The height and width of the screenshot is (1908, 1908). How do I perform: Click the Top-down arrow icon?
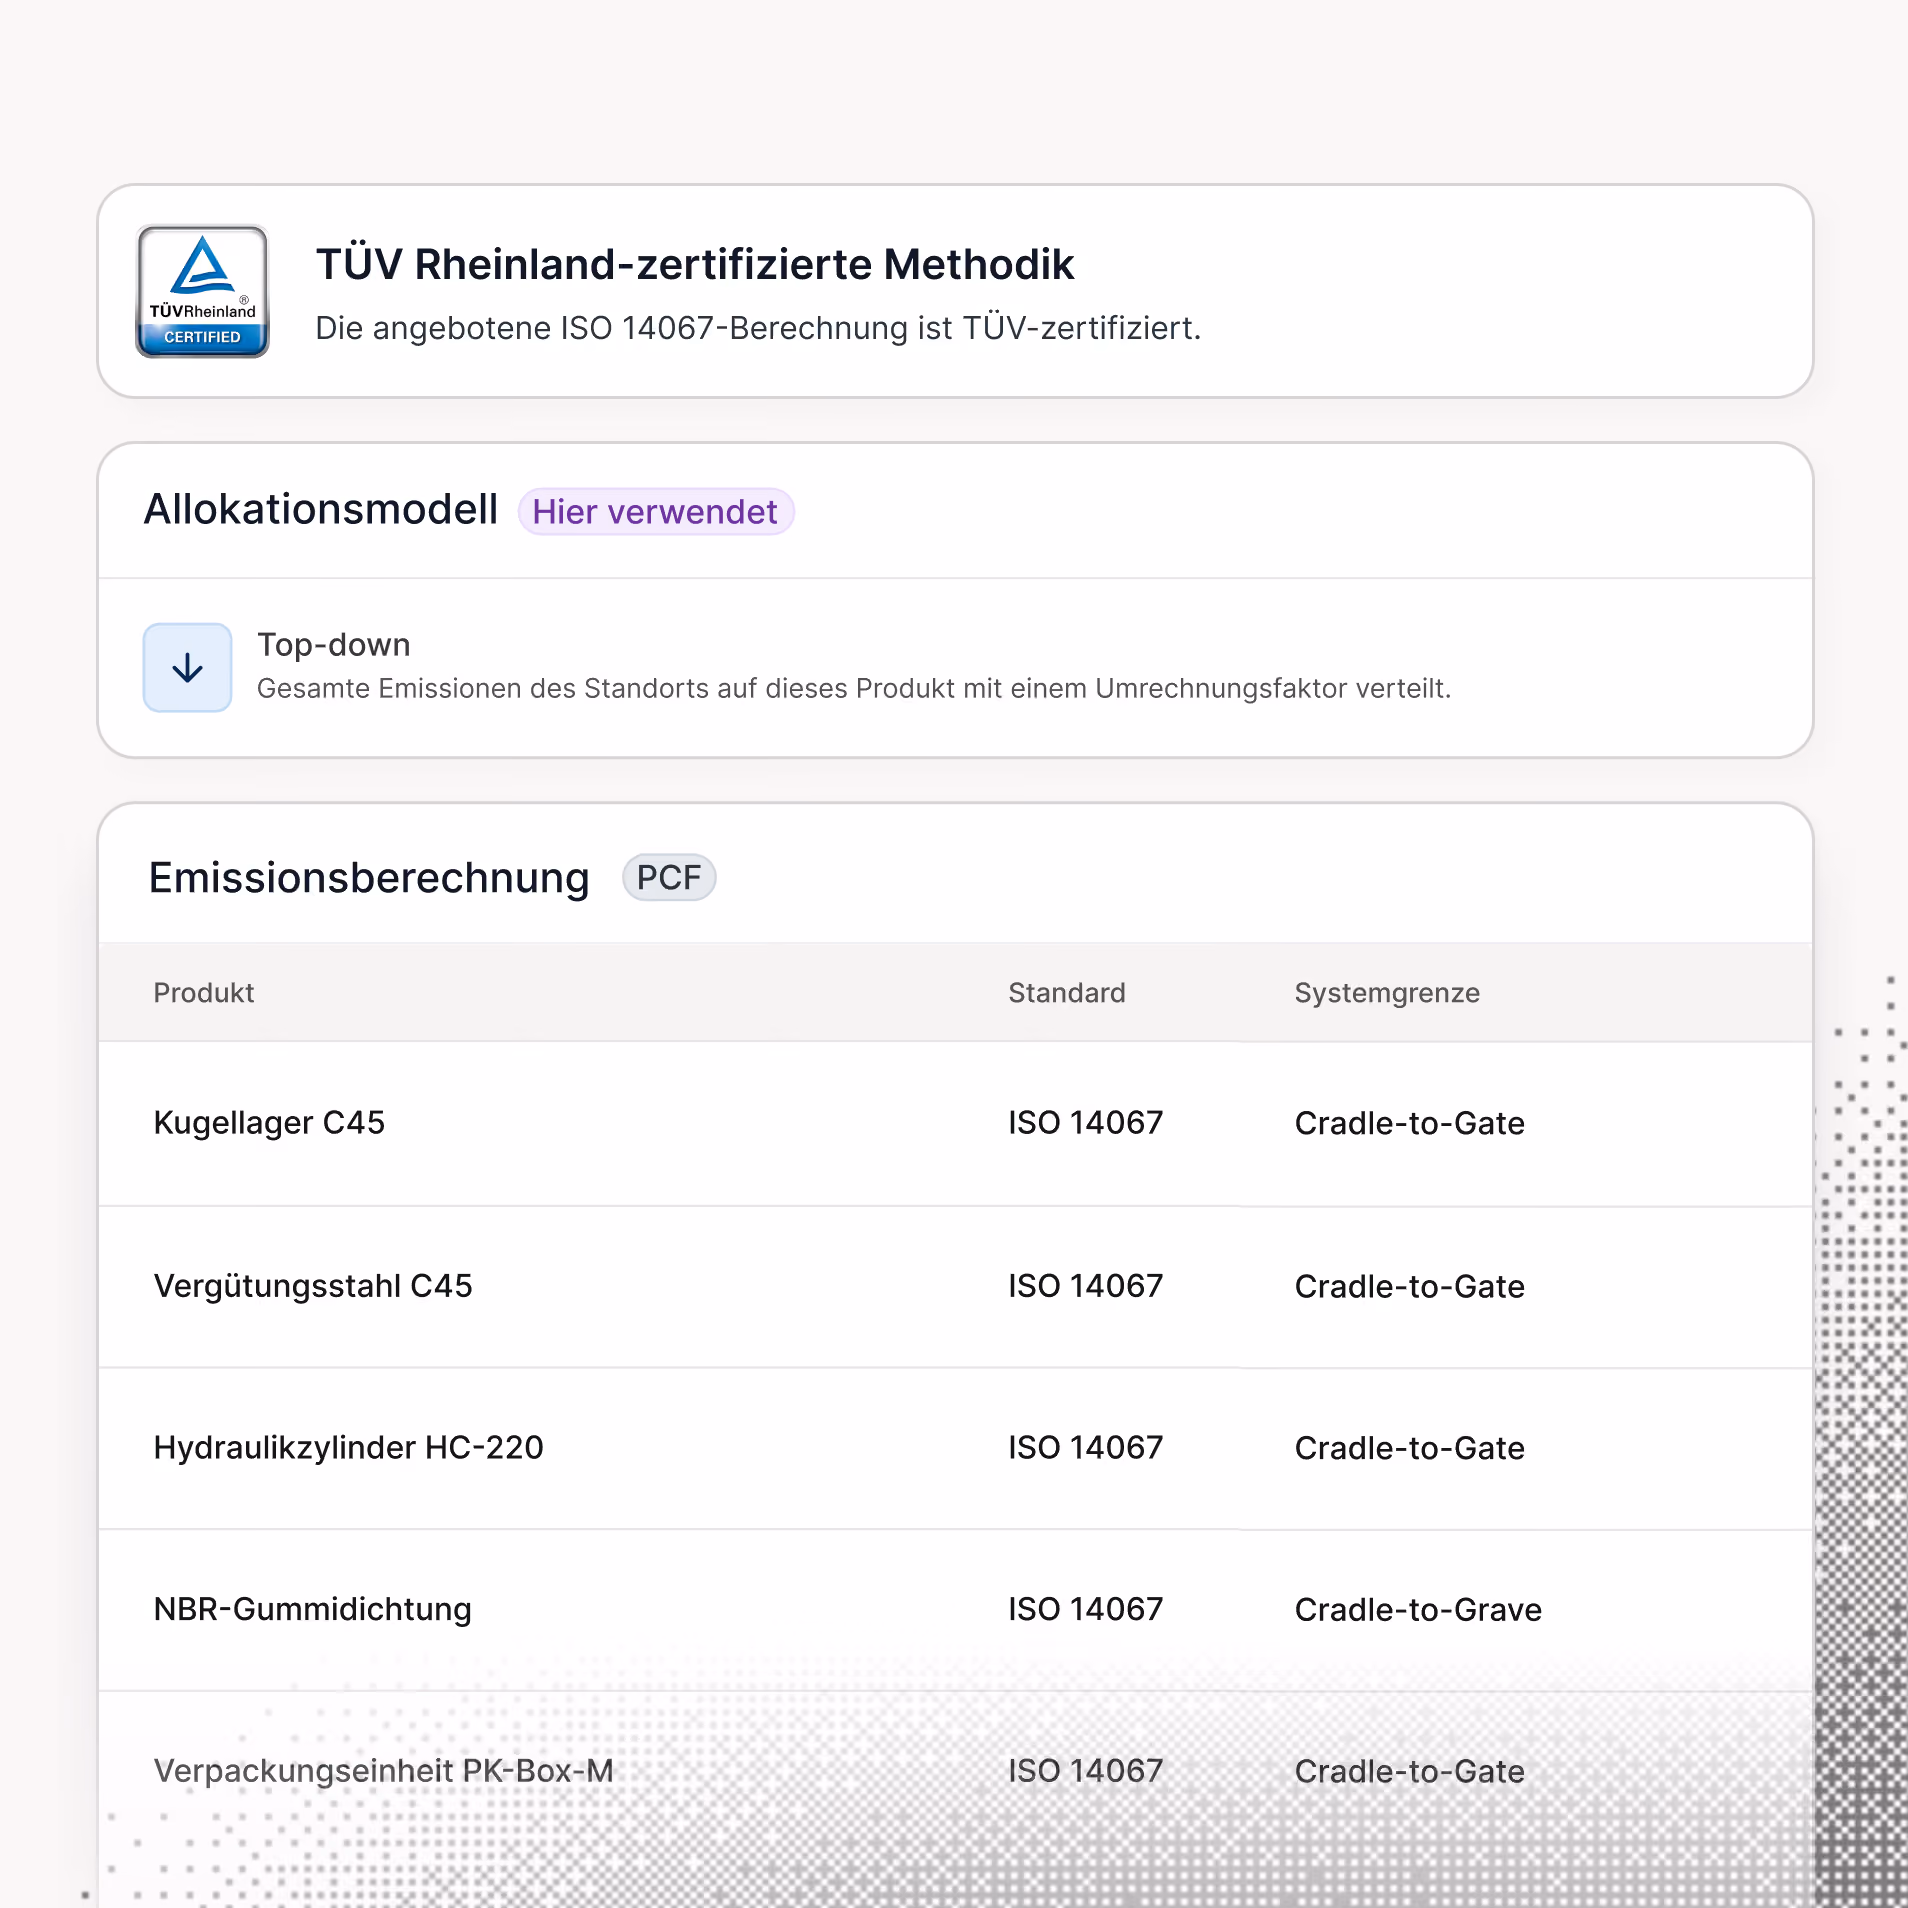[188, 668]
